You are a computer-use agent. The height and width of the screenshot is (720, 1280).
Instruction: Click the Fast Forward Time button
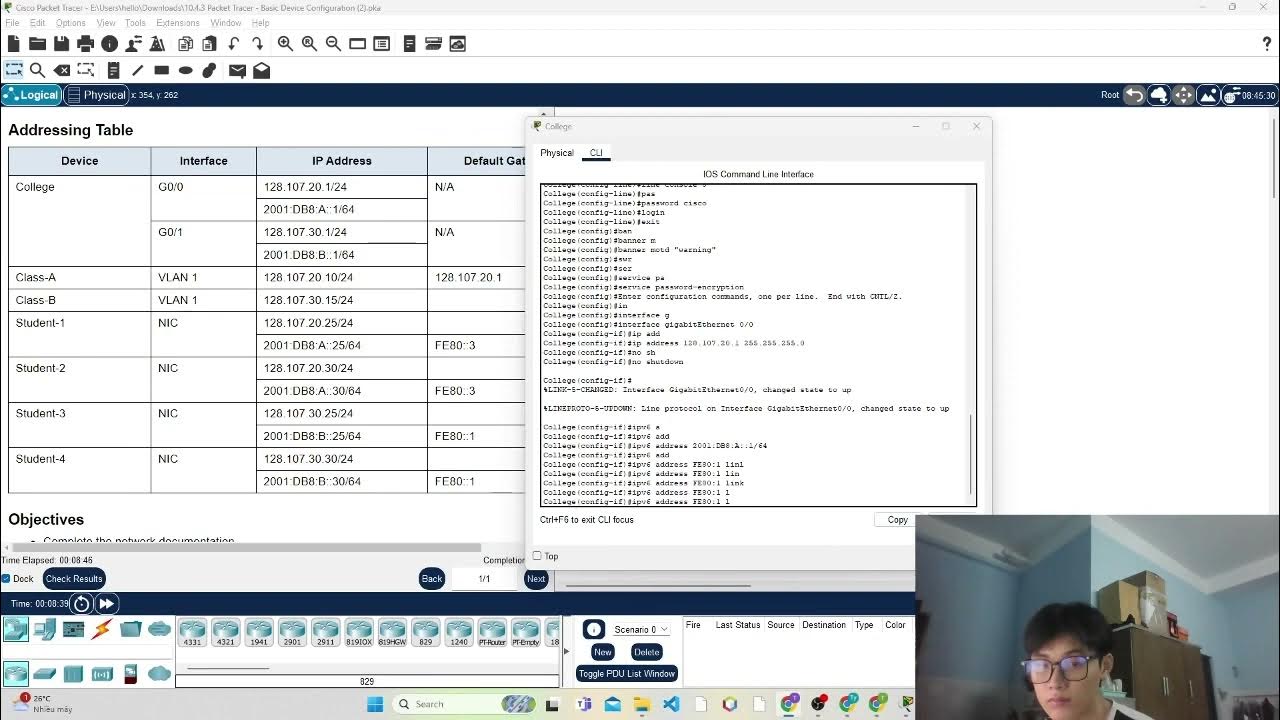click(106, 603)
